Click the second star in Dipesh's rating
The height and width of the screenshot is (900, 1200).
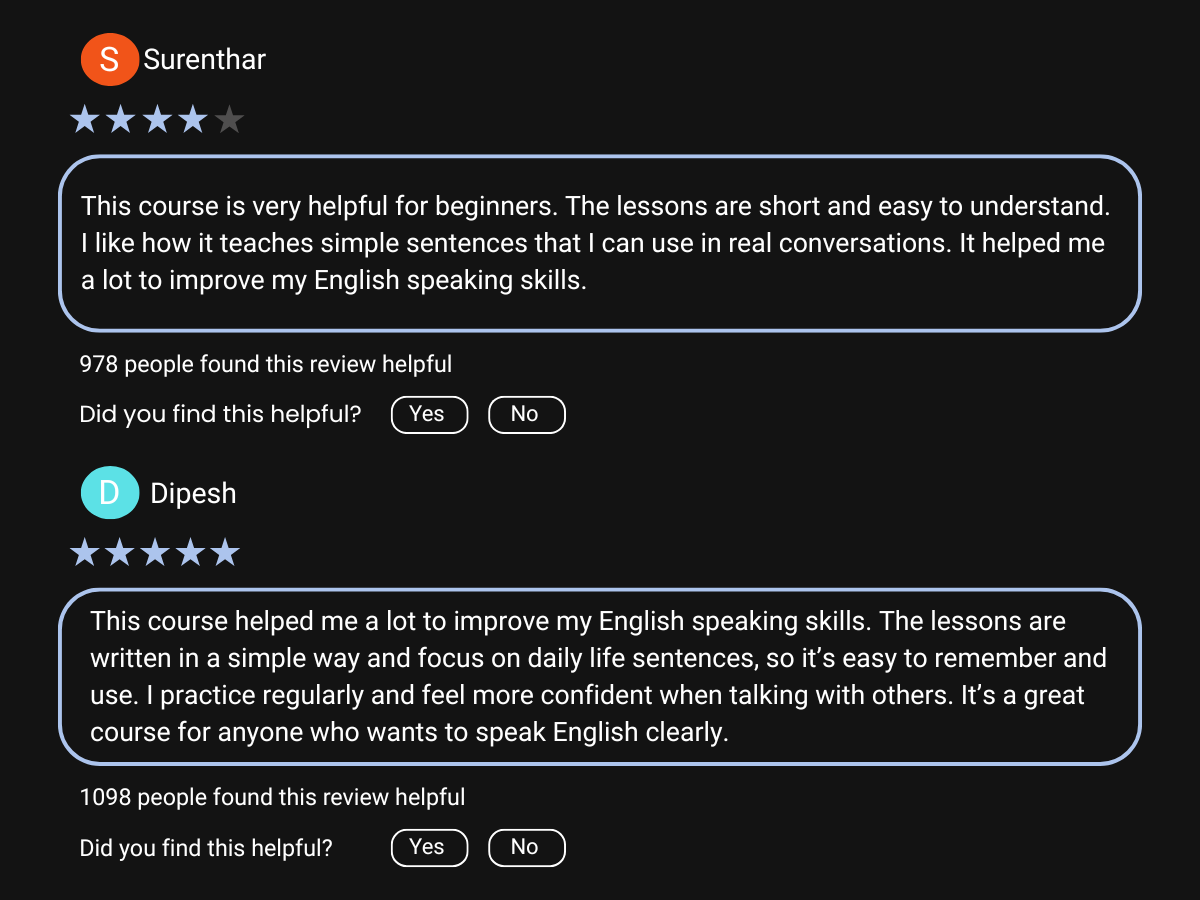(x=120, y=553)
